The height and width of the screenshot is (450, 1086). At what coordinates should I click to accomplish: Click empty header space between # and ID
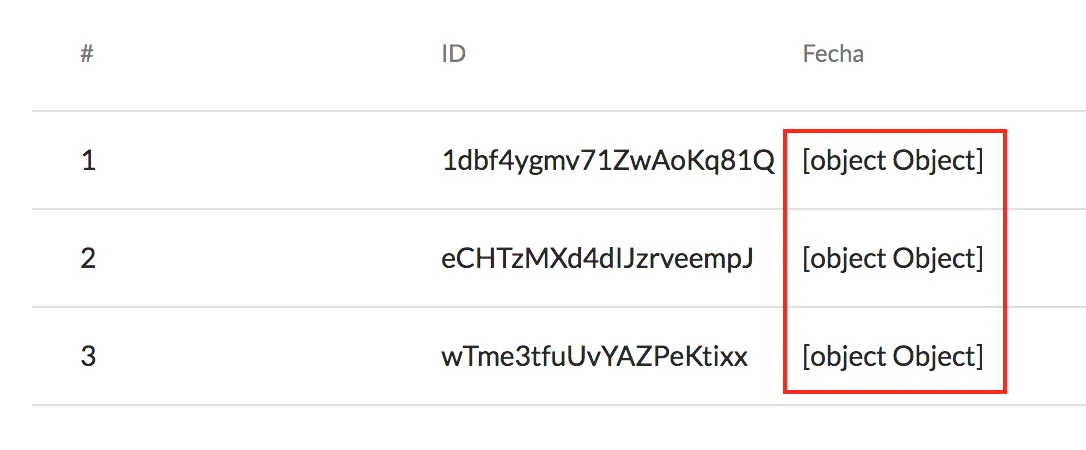(267, 54)
